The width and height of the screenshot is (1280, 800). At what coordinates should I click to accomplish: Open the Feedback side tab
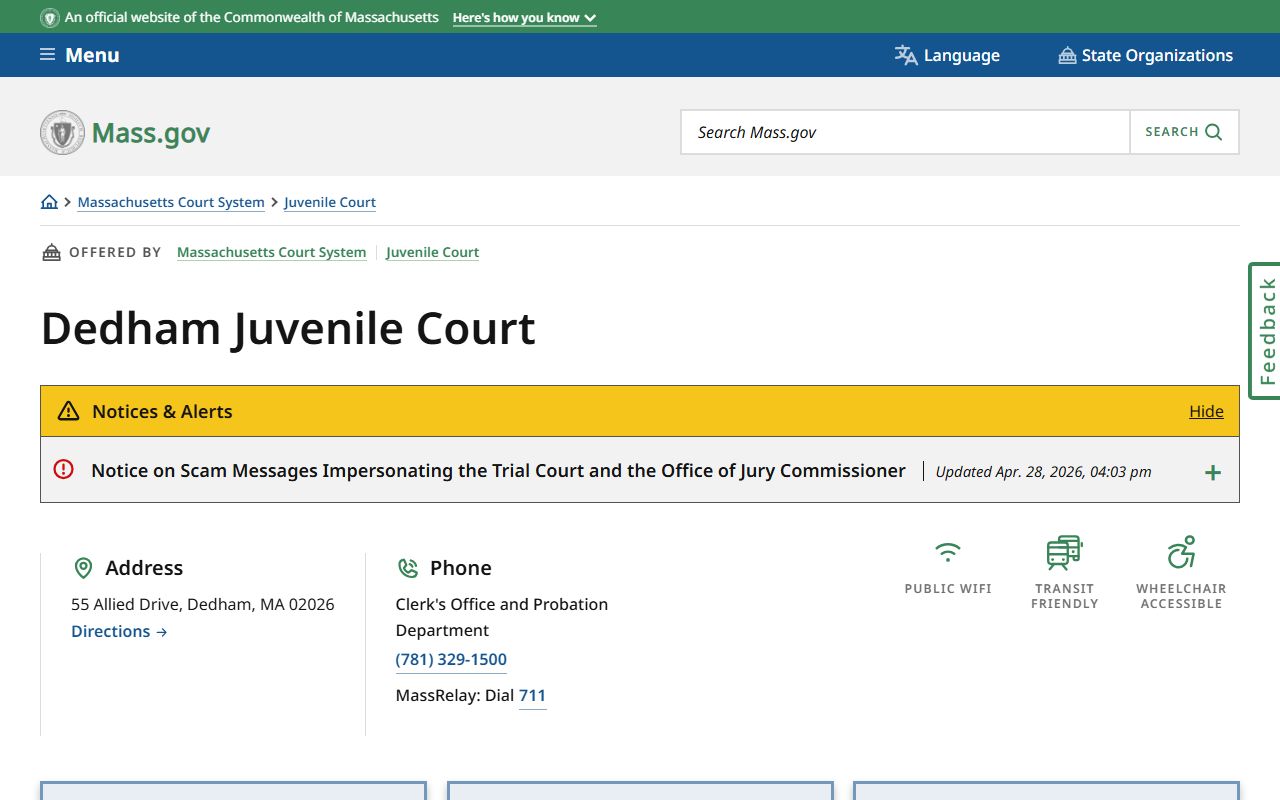point(1266,331)
